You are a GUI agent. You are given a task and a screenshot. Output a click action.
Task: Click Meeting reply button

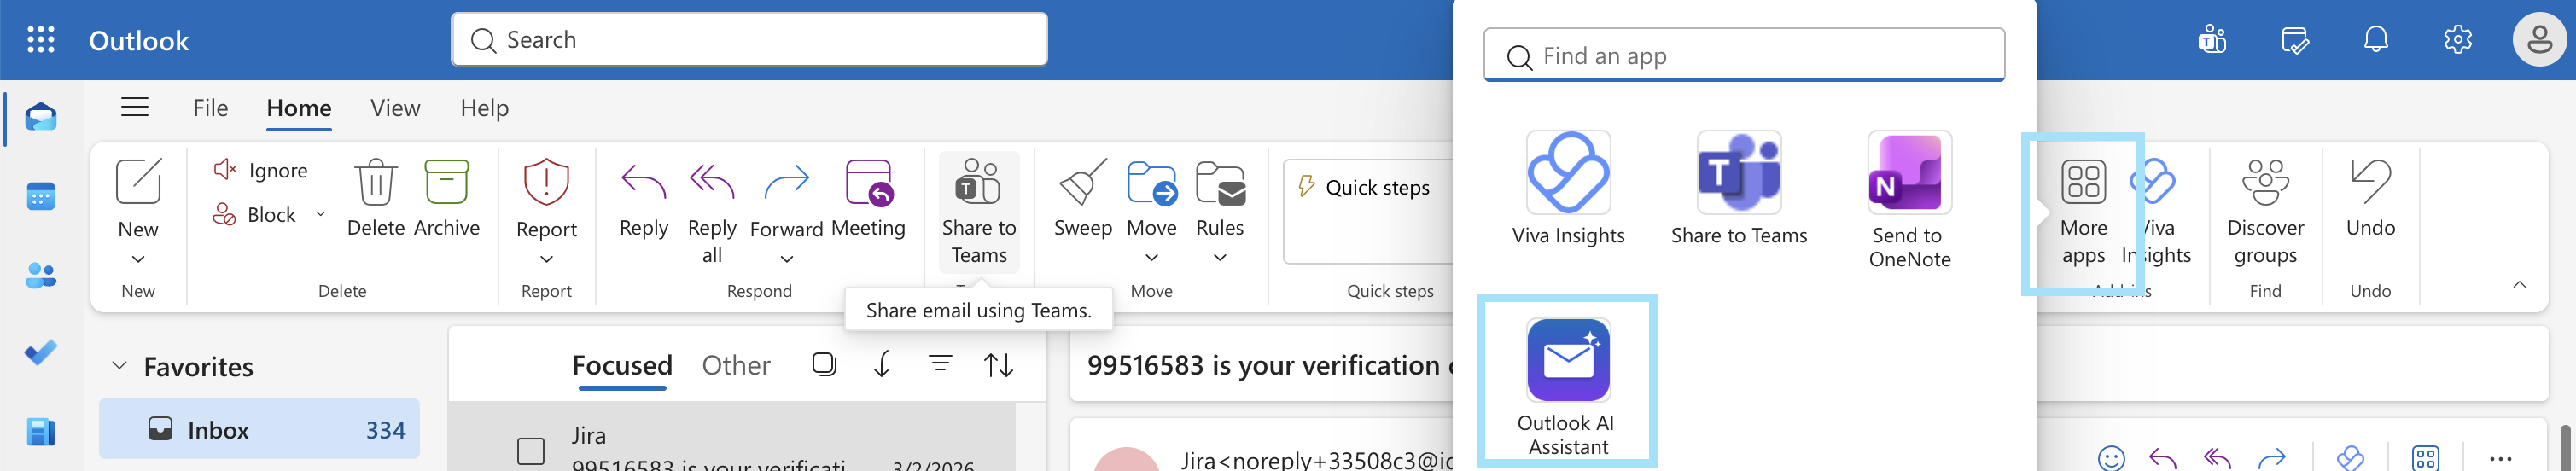pos(868,198)
